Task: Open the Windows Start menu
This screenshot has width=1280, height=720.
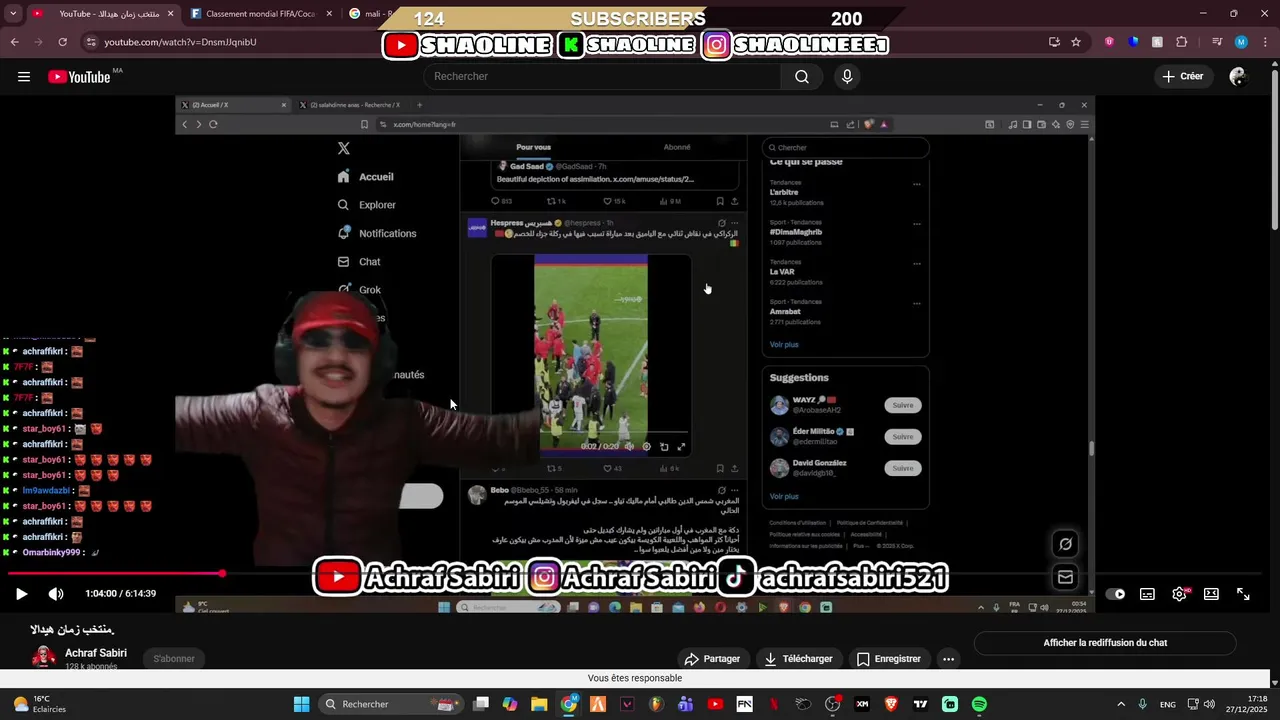Action: pos(301,704)
